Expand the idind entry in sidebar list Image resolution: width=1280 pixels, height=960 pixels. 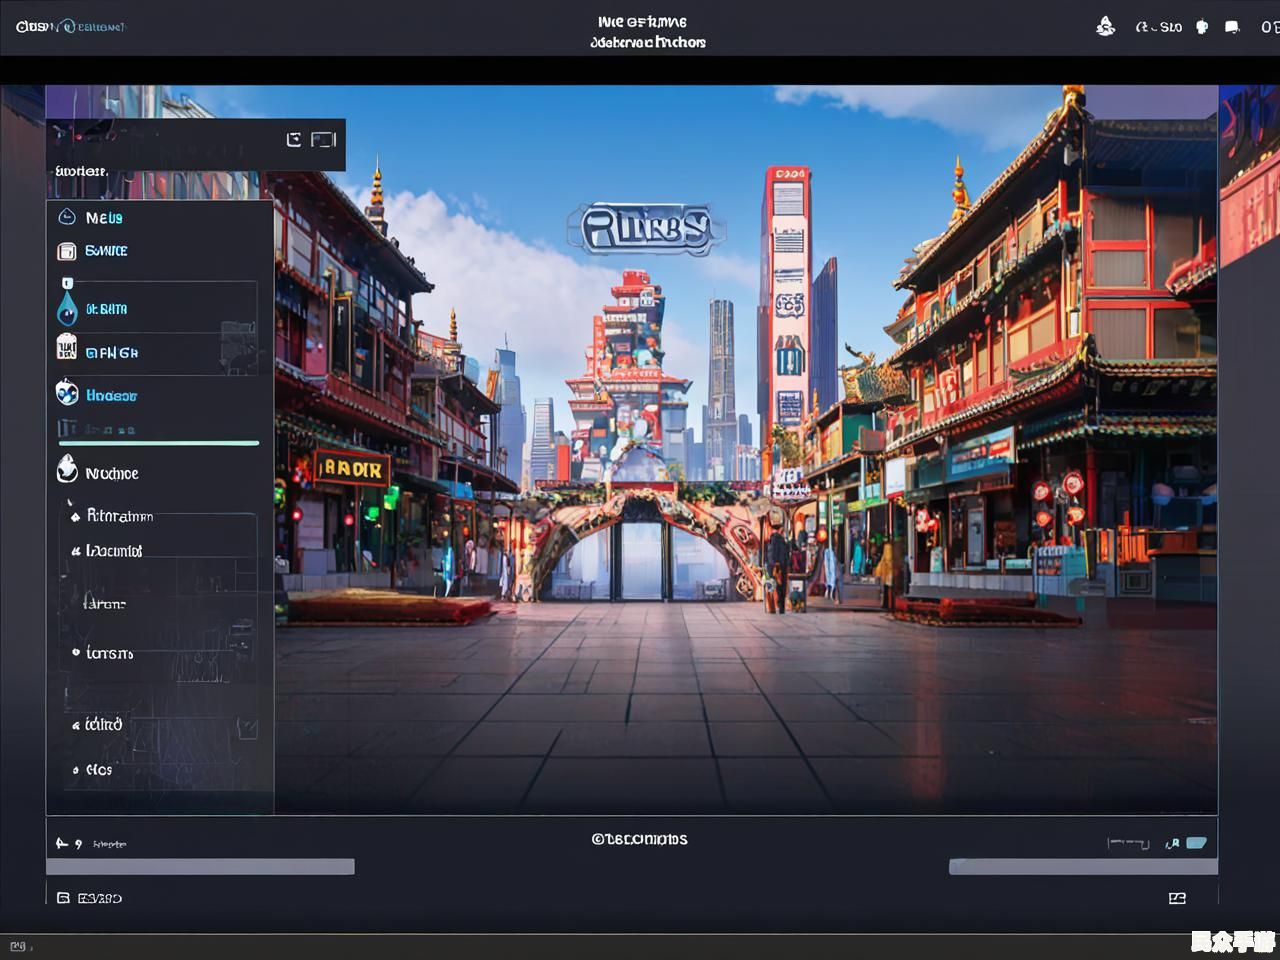tap(75, 725)
